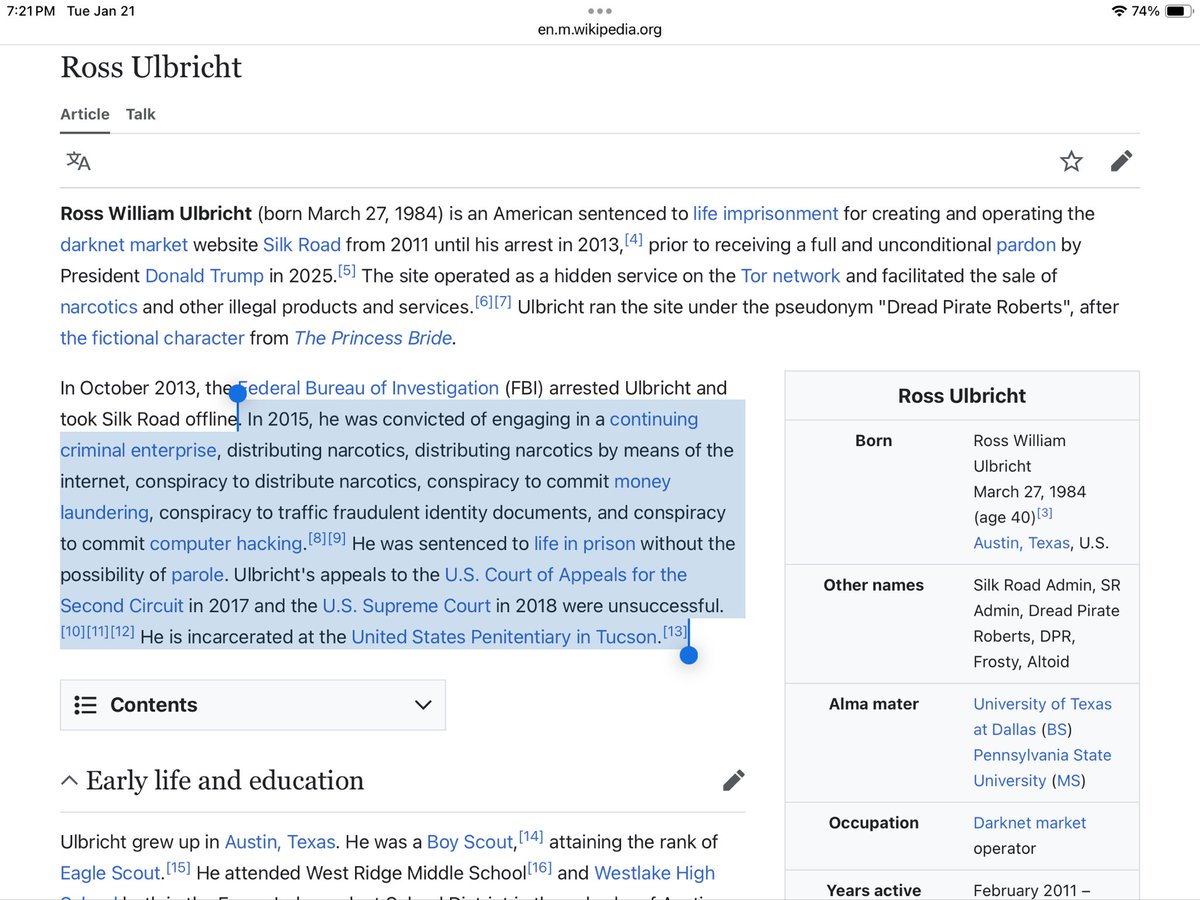Open citation reference [14]

(x=531, y=836)
